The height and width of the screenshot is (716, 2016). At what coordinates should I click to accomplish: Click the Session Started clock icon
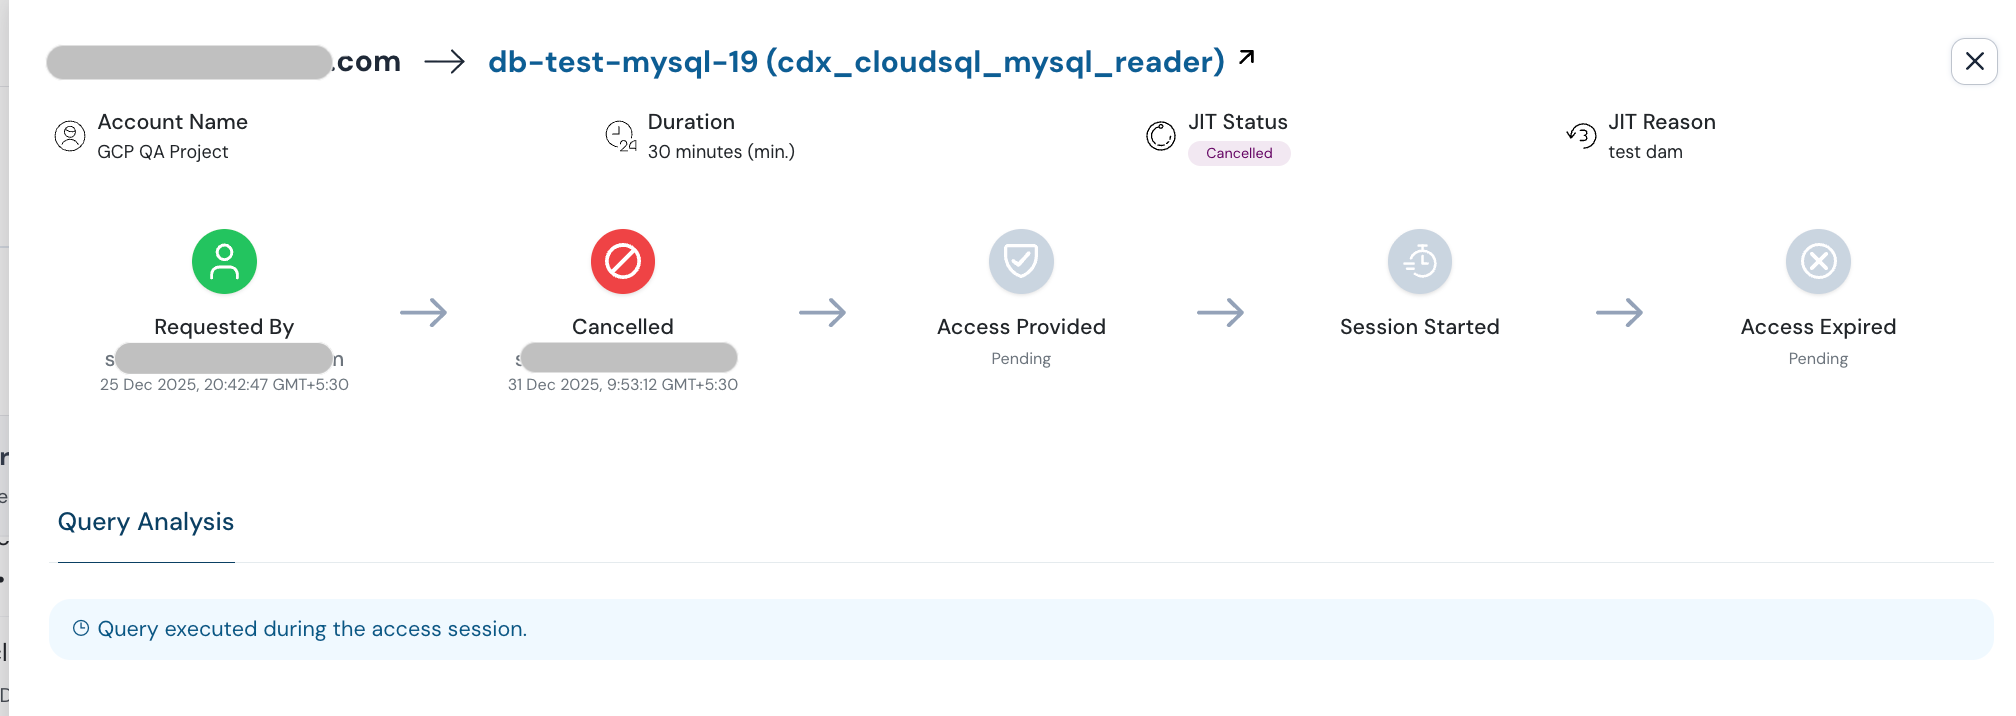tap(1419, 262)
